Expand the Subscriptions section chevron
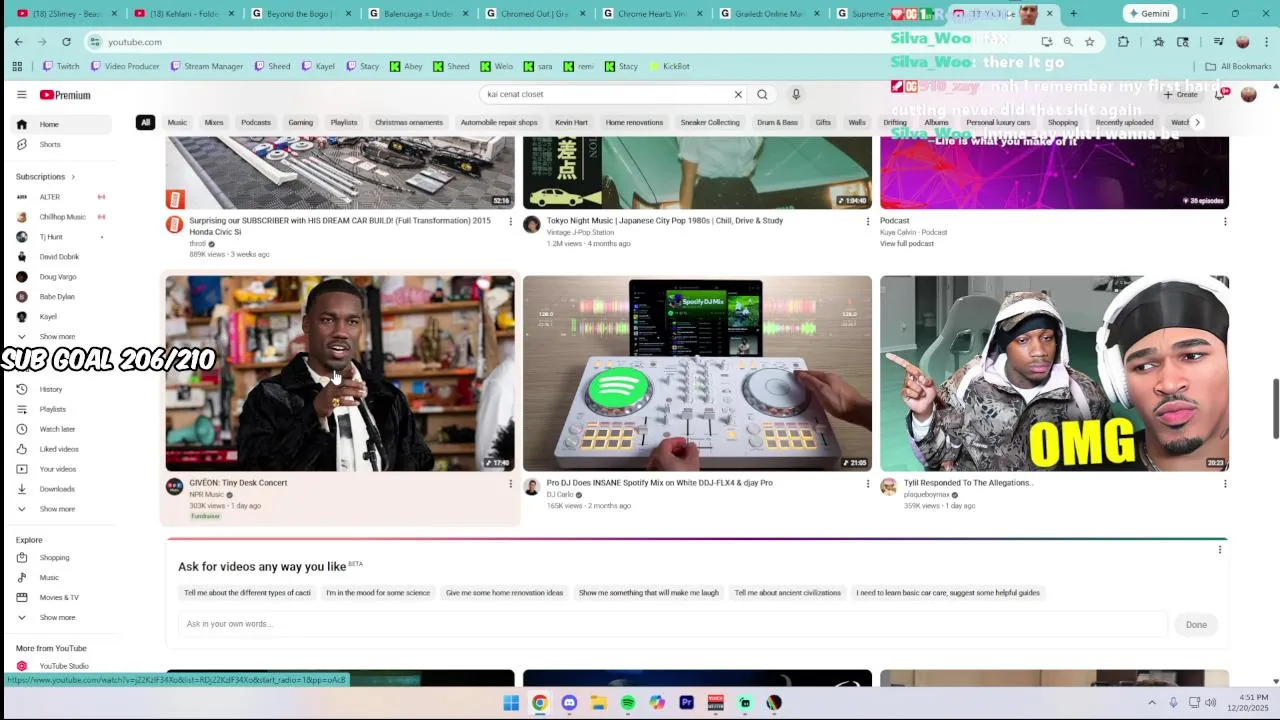Viewport: 1280px width, 720px height. 73,177
